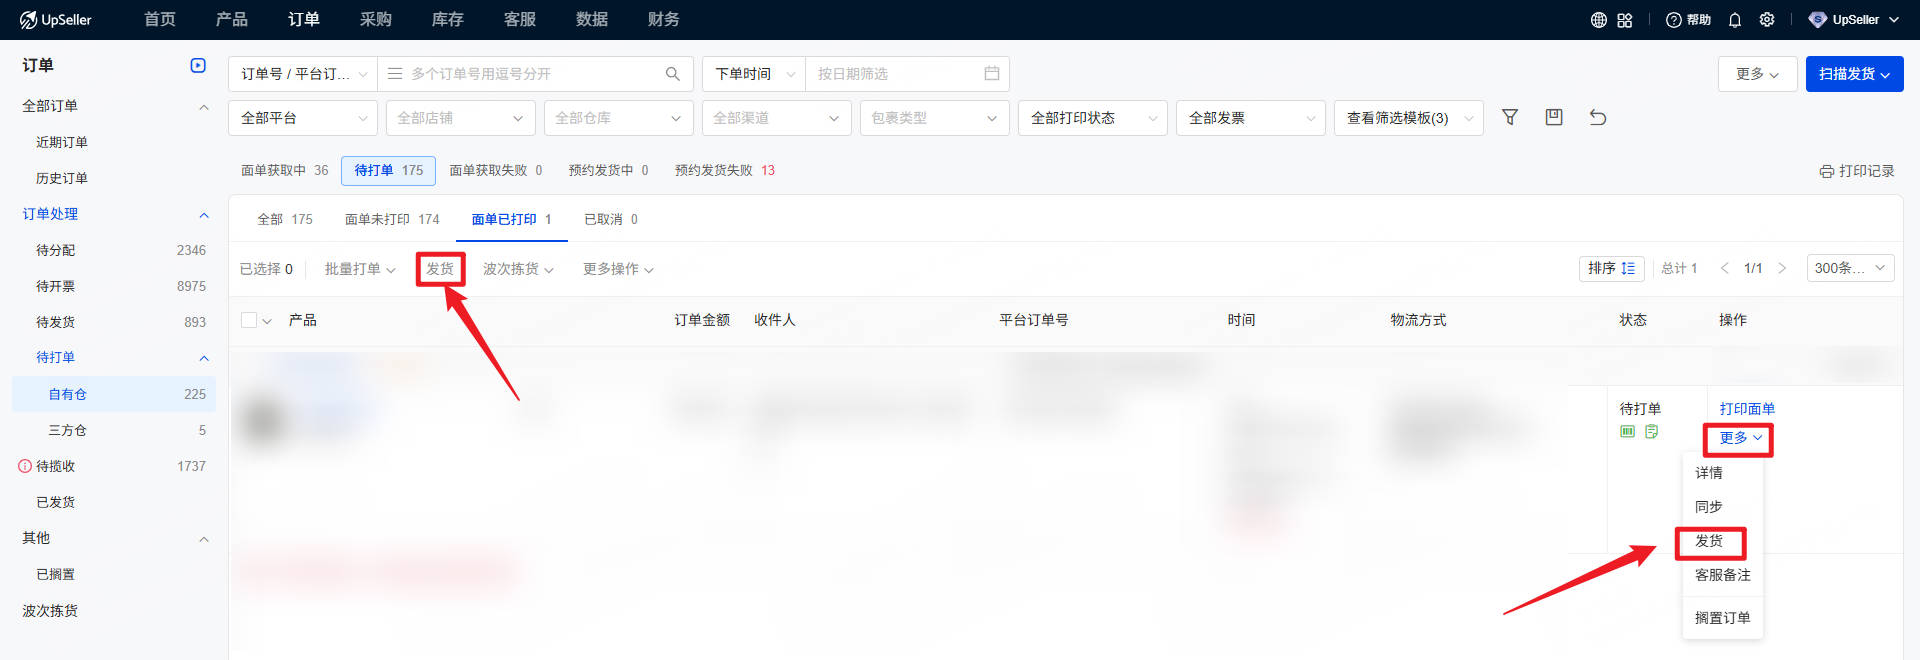Click the 扫描发货 button
1920x660 pixels.
1854,74
